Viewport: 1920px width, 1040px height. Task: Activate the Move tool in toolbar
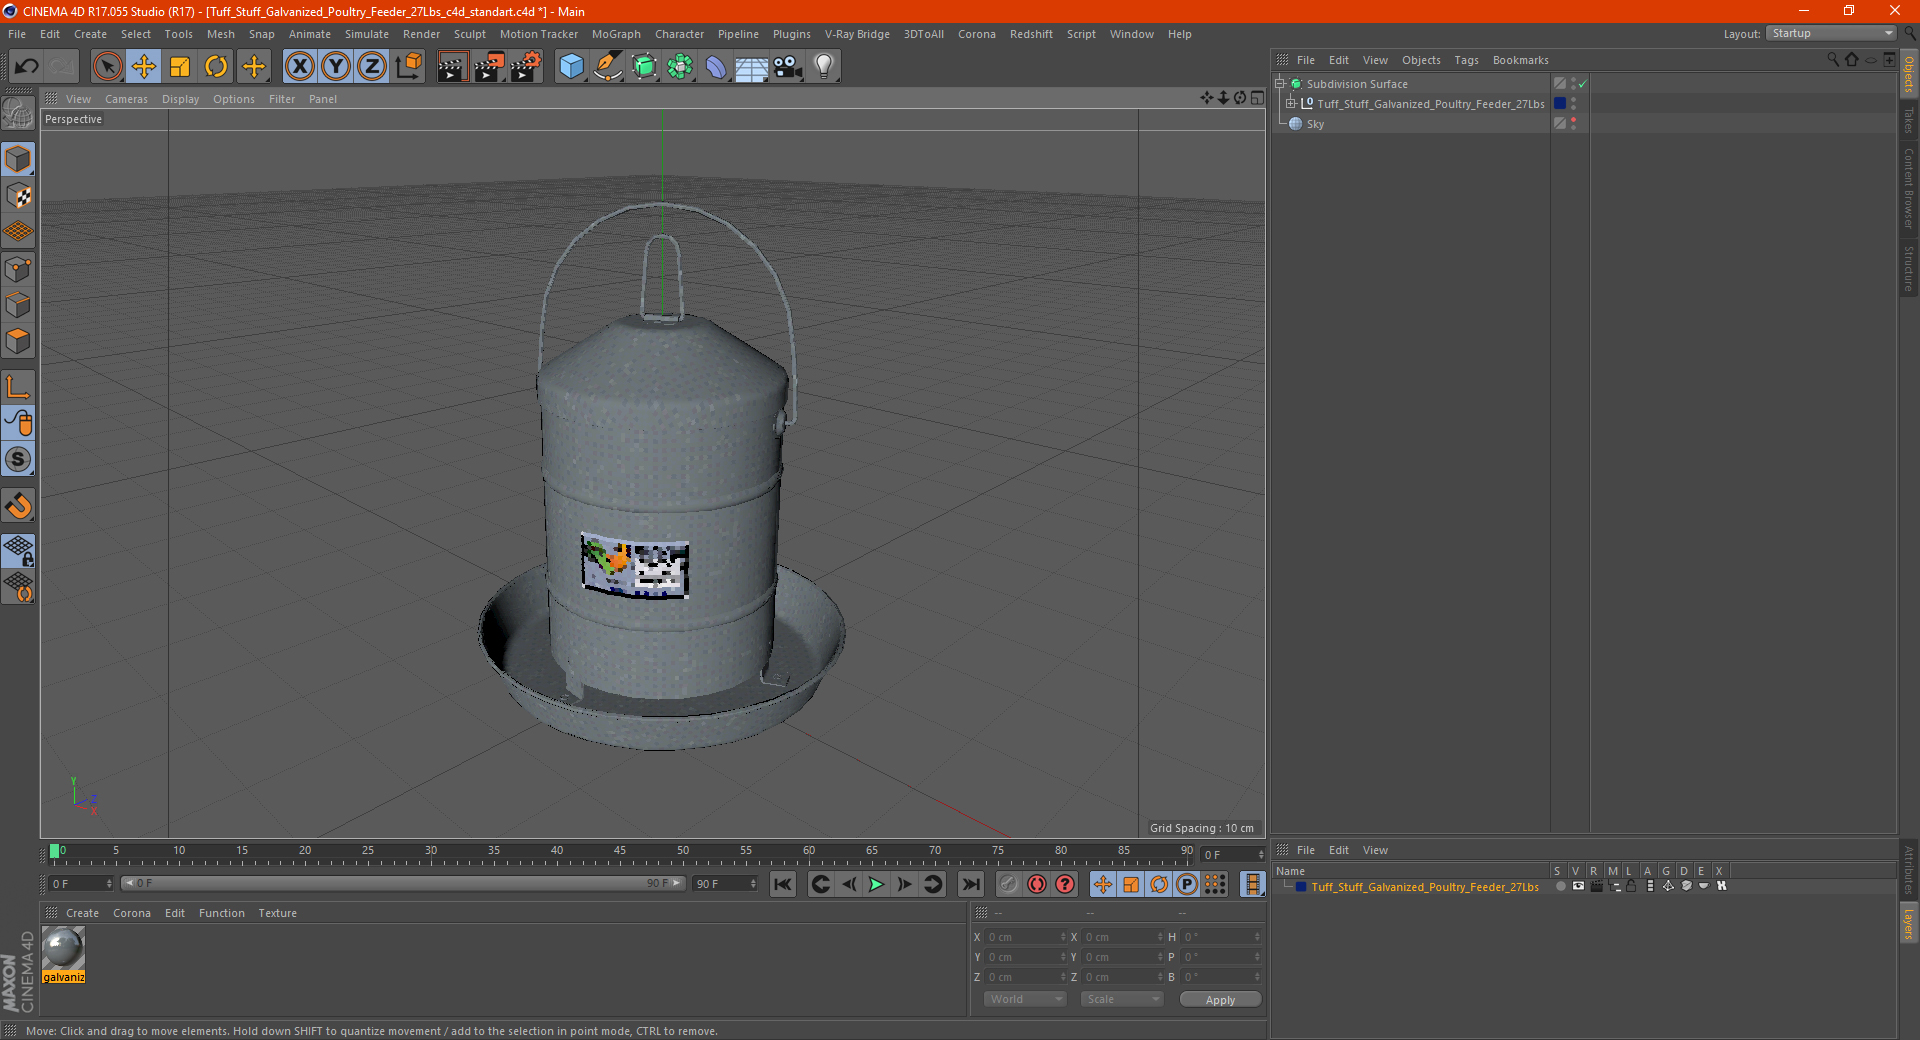pos(144,66)
